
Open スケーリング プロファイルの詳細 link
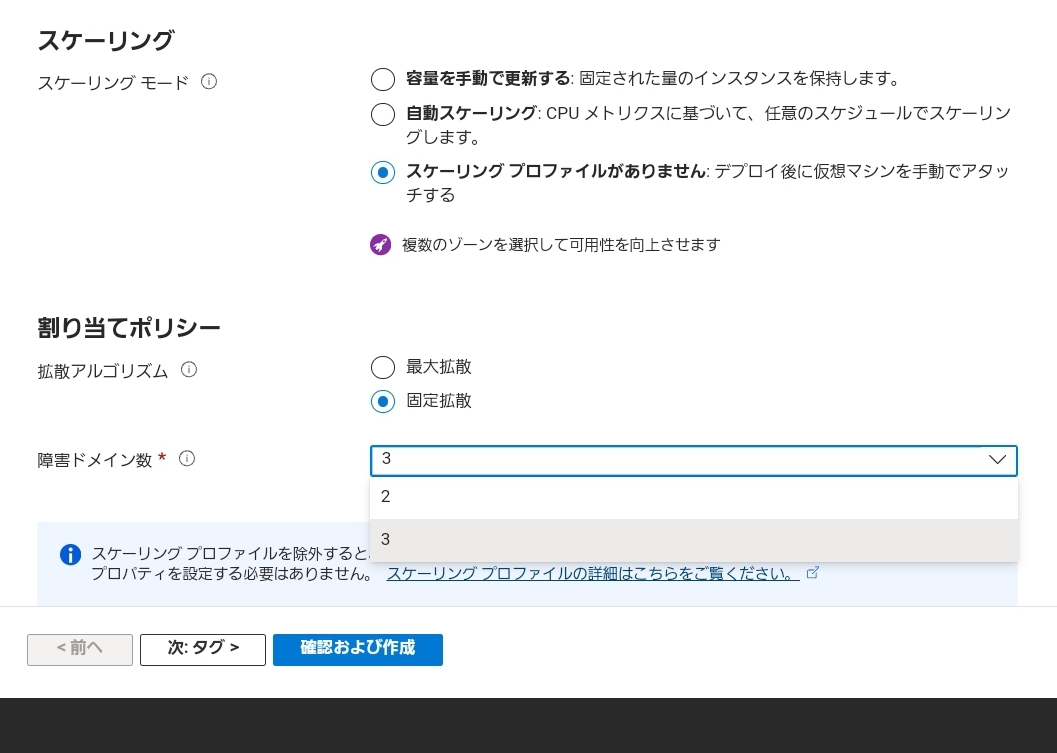(592, 574)
